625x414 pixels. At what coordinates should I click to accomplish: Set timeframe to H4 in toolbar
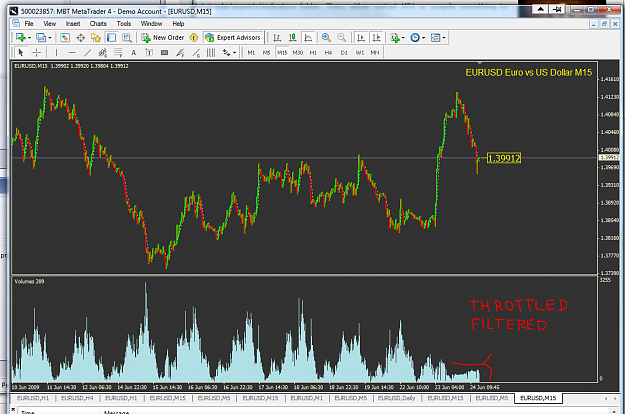coord(328,52)
